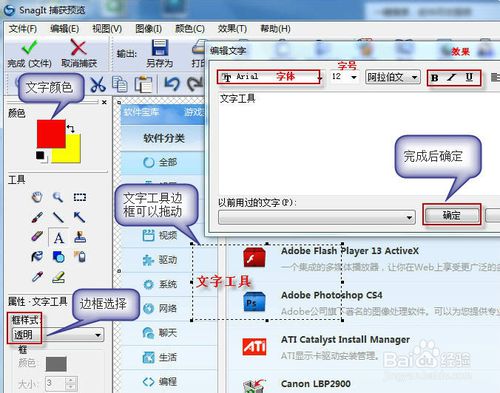Open the 帮助(H) menu
This screenshot has height=393, width=500.
point(275,29)
